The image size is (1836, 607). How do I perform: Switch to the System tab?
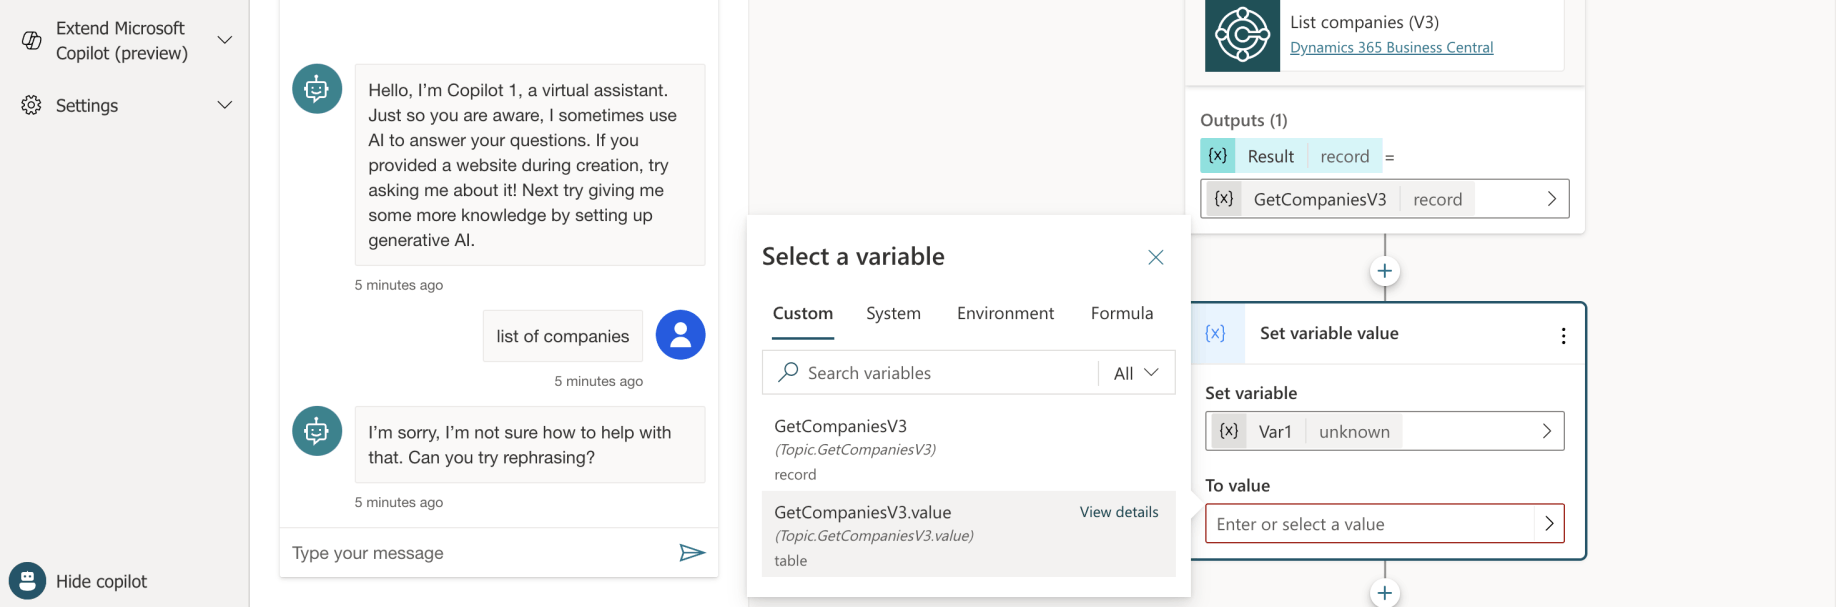pyautogui.click(x=893, y=313)
